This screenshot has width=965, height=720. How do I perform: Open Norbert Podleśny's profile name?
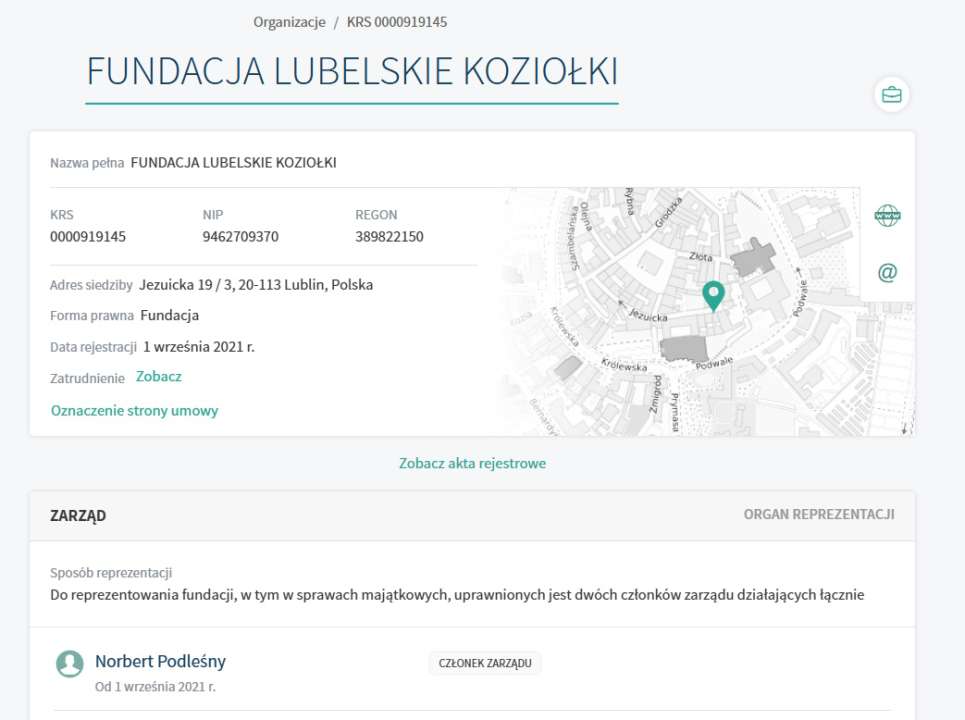[x=160, y=661]
